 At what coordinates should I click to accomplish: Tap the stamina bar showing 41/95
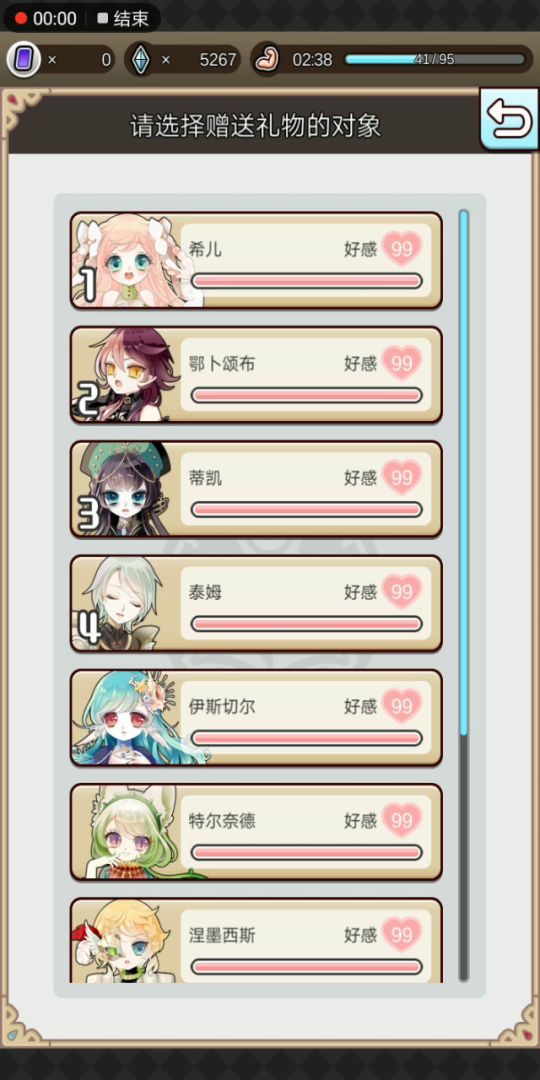pyautogui.click(x=435, y=59)
